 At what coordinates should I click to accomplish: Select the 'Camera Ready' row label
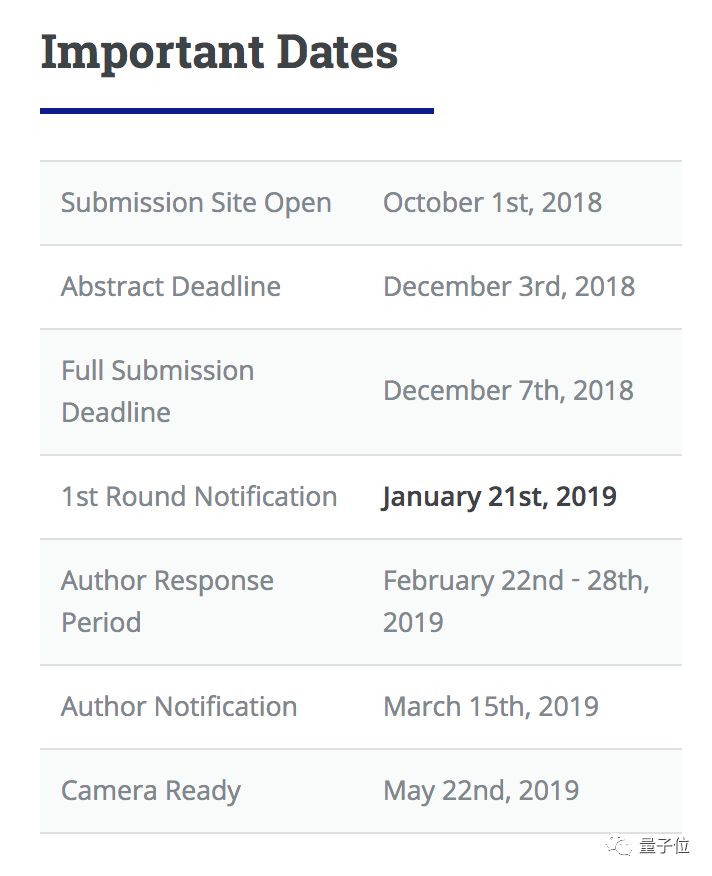tap(151, 791)
